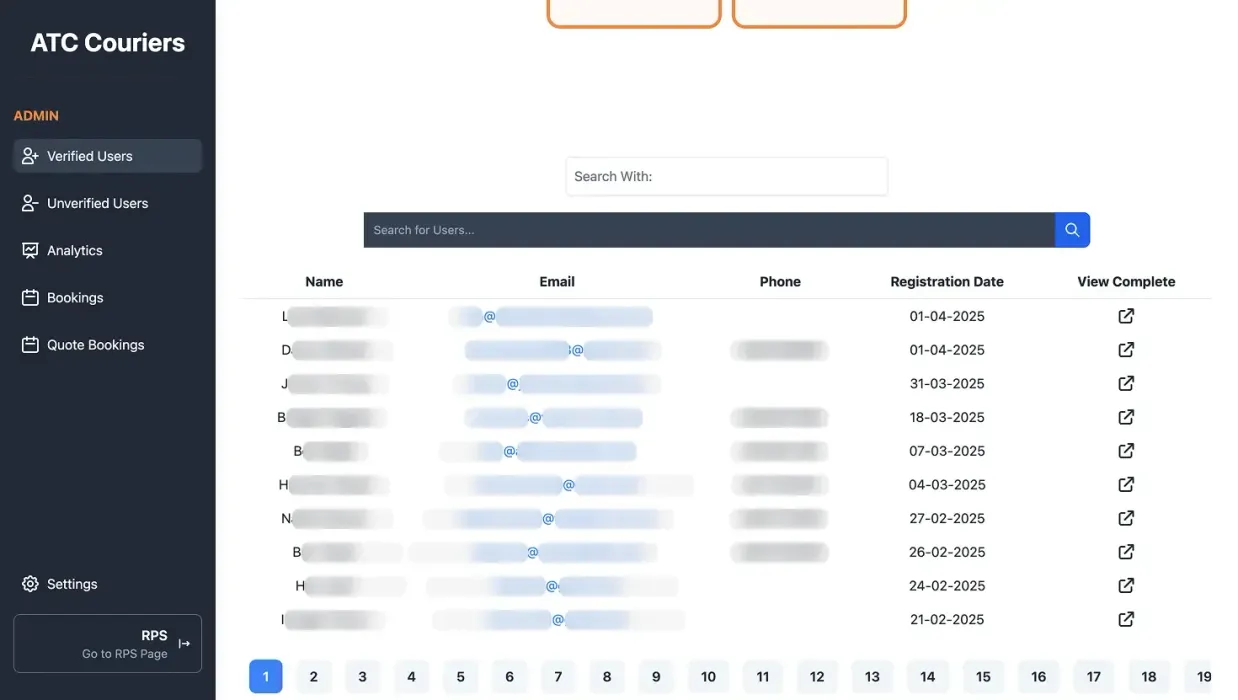The image size is (1238, 700).
Task: Open Verified Users in sidebar
Action: coord(107,156)
